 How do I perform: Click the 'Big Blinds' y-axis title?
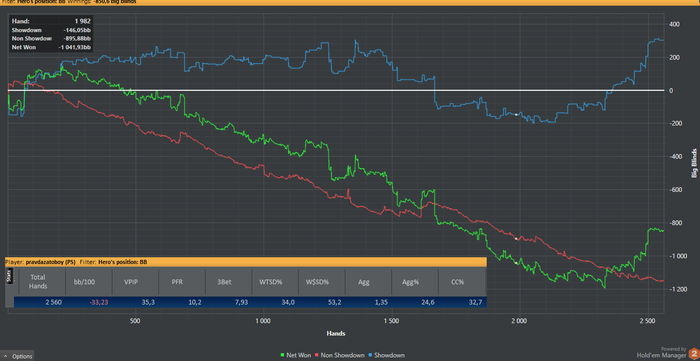pyautogui.click(x=694, y=163)
